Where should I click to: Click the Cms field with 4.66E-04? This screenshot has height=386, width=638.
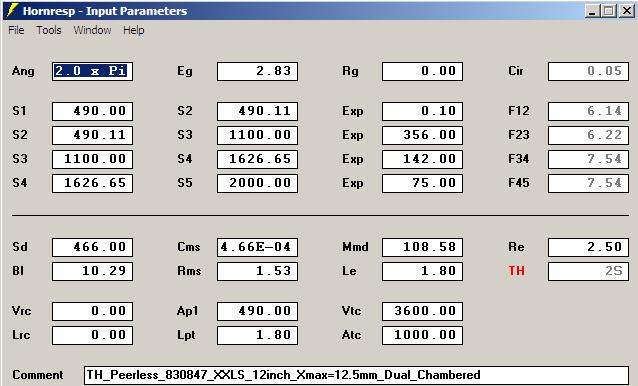(257, 247)
